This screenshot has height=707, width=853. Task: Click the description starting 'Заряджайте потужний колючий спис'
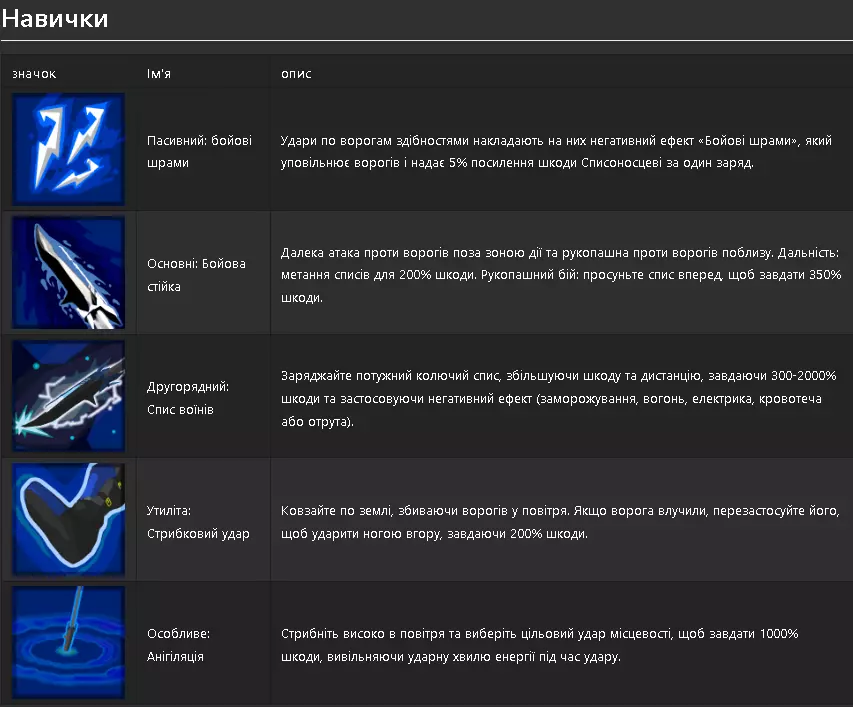pos(559,398)
